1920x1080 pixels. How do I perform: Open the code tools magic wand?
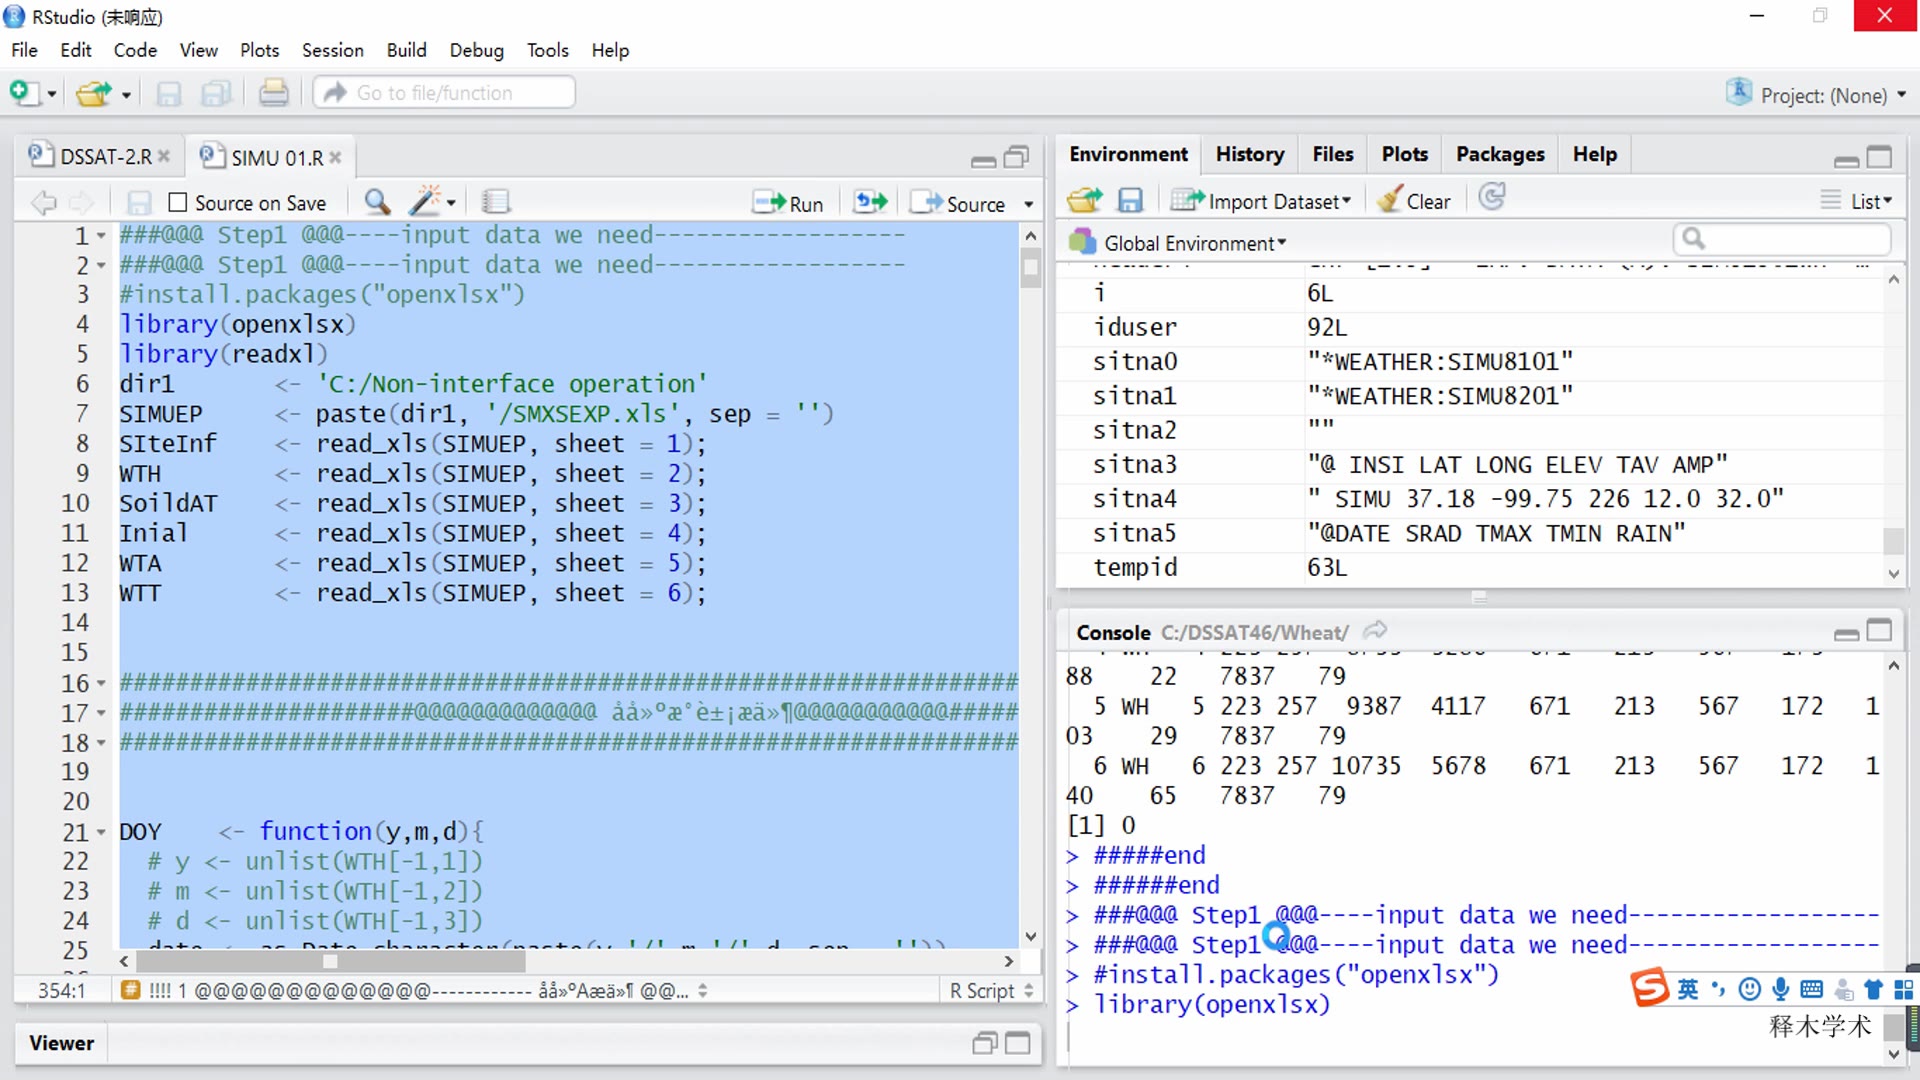(x=431, y=202)
